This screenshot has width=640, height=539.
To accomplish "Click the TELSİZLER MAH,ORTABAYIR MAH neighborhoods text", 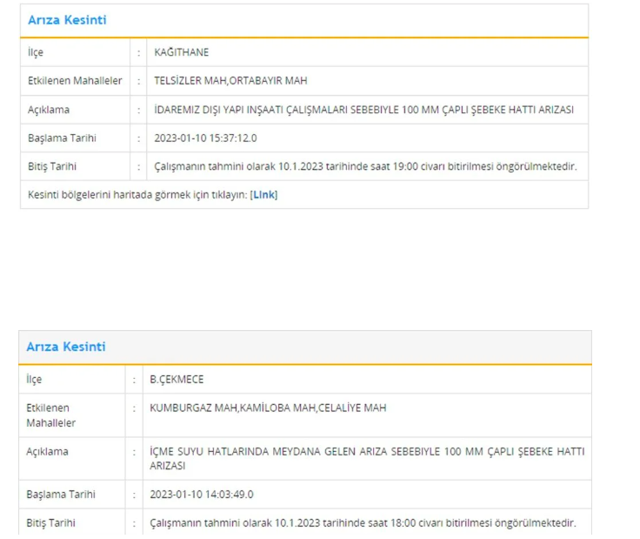I will click(229, 80).
